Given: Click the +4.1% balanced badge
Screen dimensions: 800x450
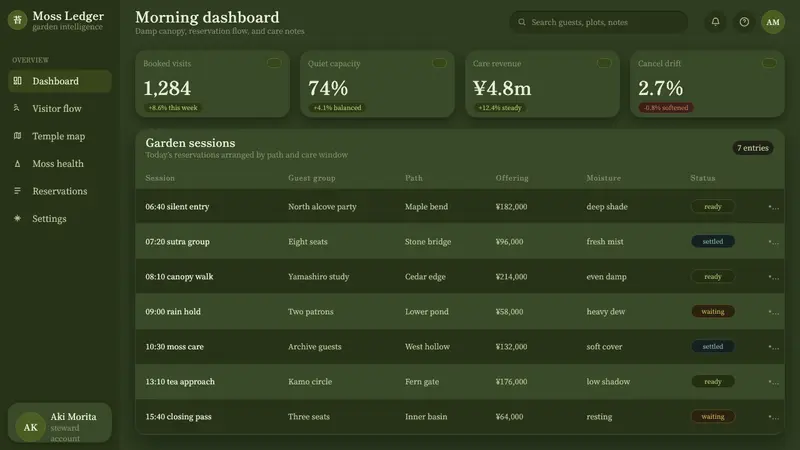Looking at the screenshot, I should pos(337,108).
